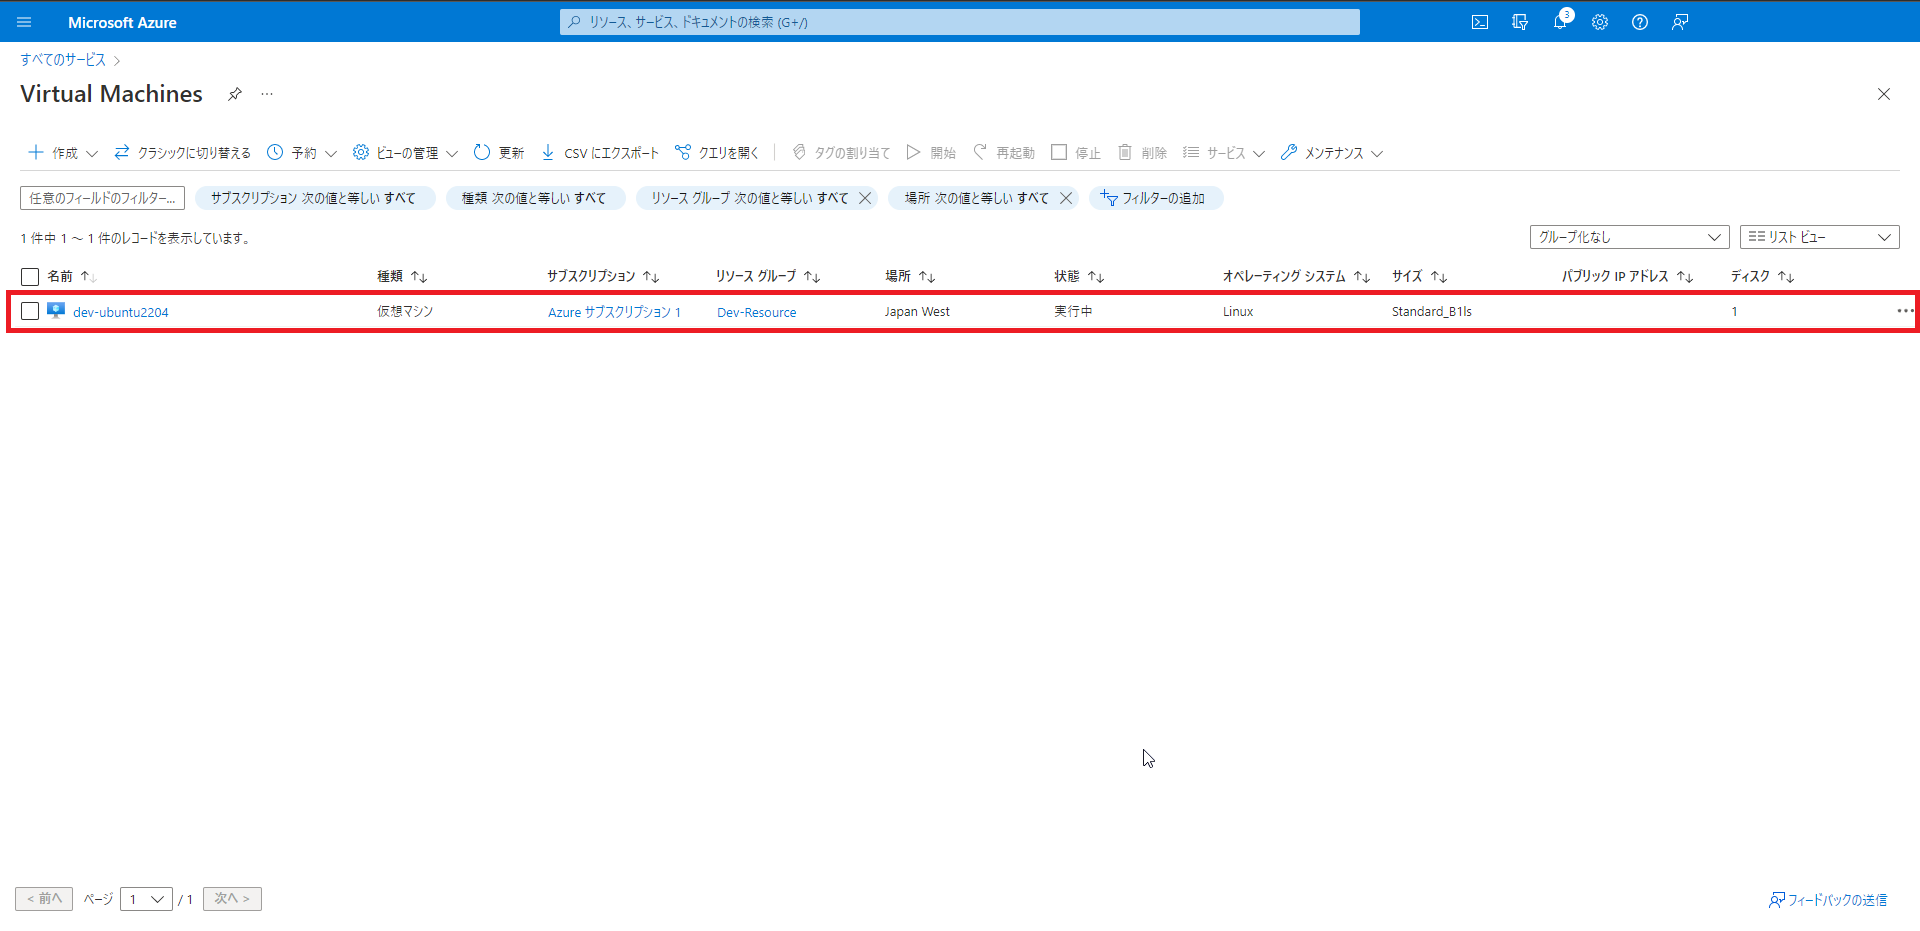Remove the リソース グループ filter
This screenshot has width=1920, height=931.
click(865, 198)
